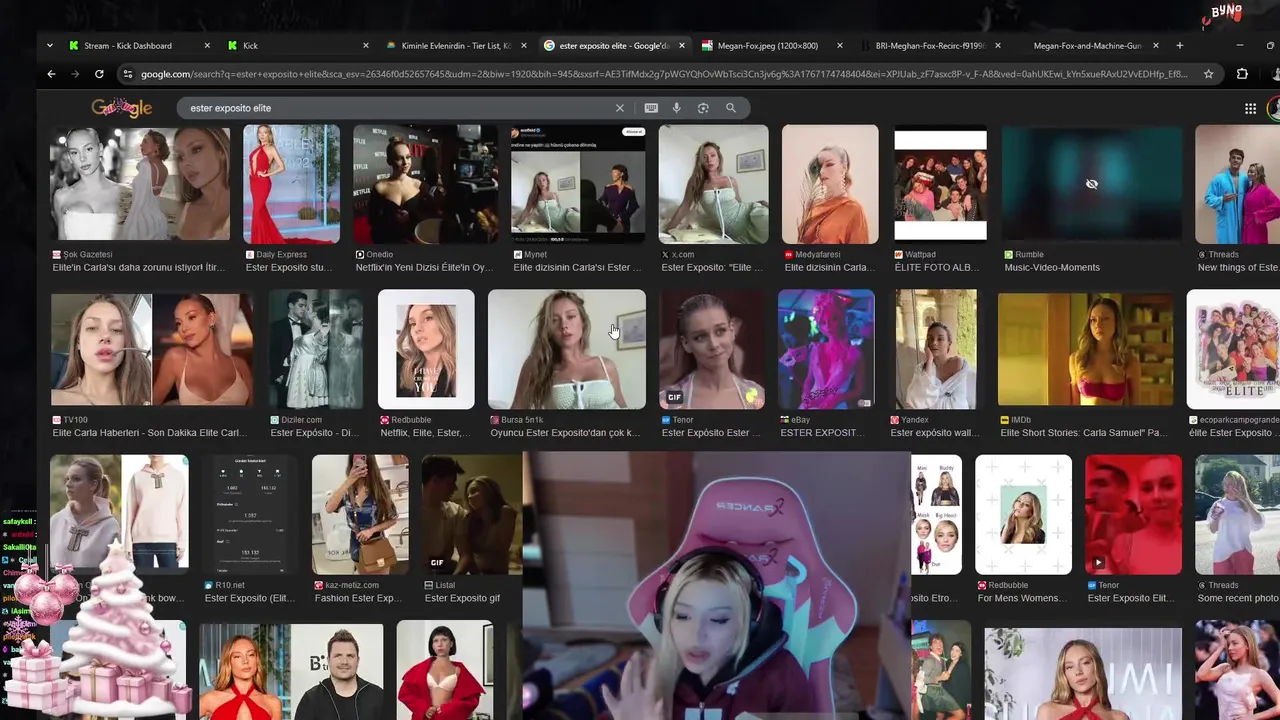
Task: Open Yandex Ester expósito wallpaper image
Action: [936, 349]
